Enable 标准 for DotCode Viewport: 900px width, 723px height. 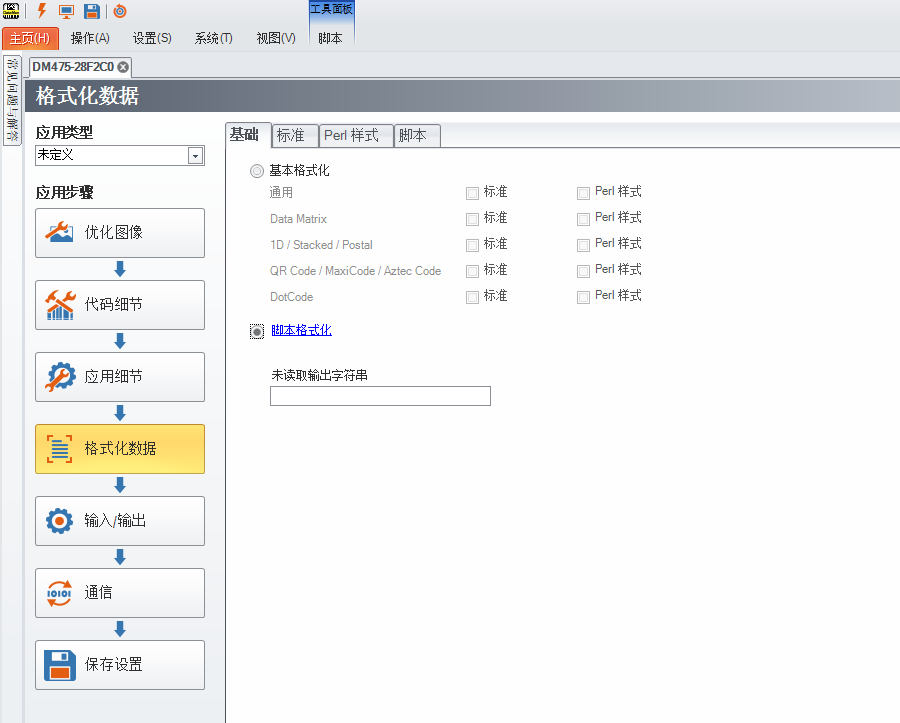pos(471,295)
